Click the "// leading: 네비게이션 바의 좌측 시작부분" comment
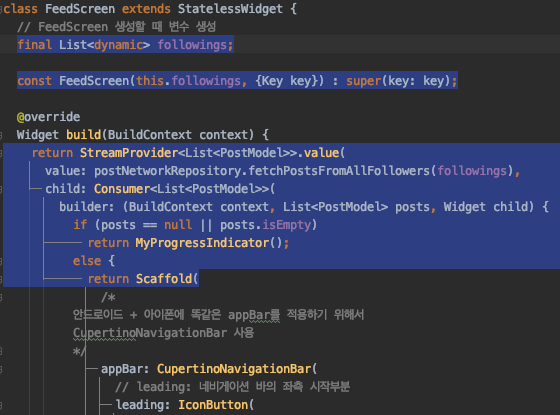Viewport: 560px width, 415px height. (x=232, y=386)
